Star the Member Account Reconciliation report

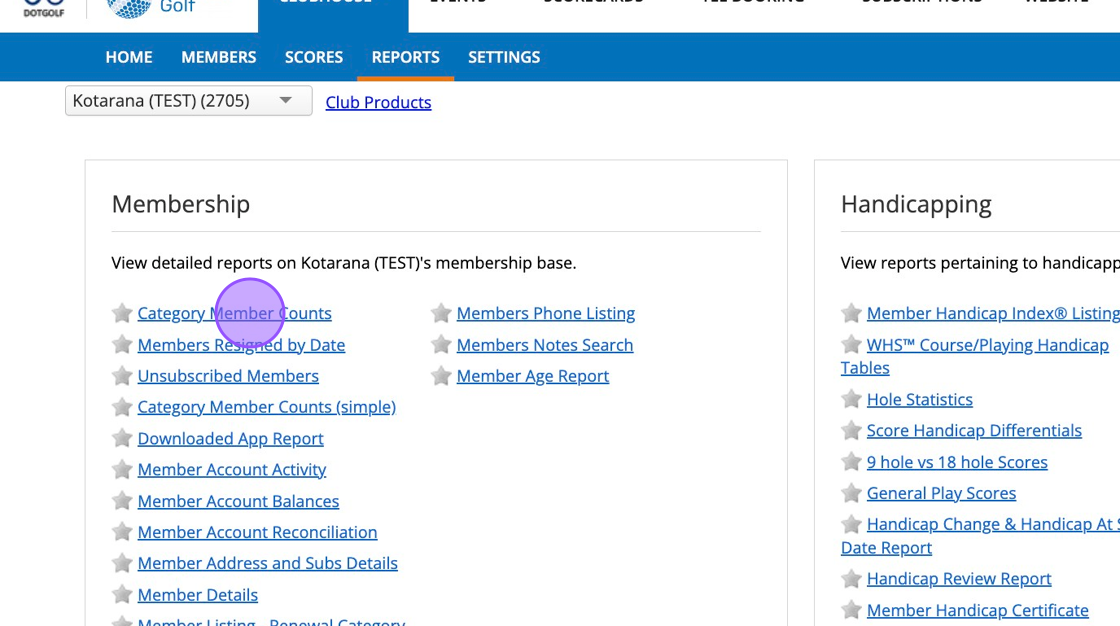pyautogui.click(x=122, y=532)
